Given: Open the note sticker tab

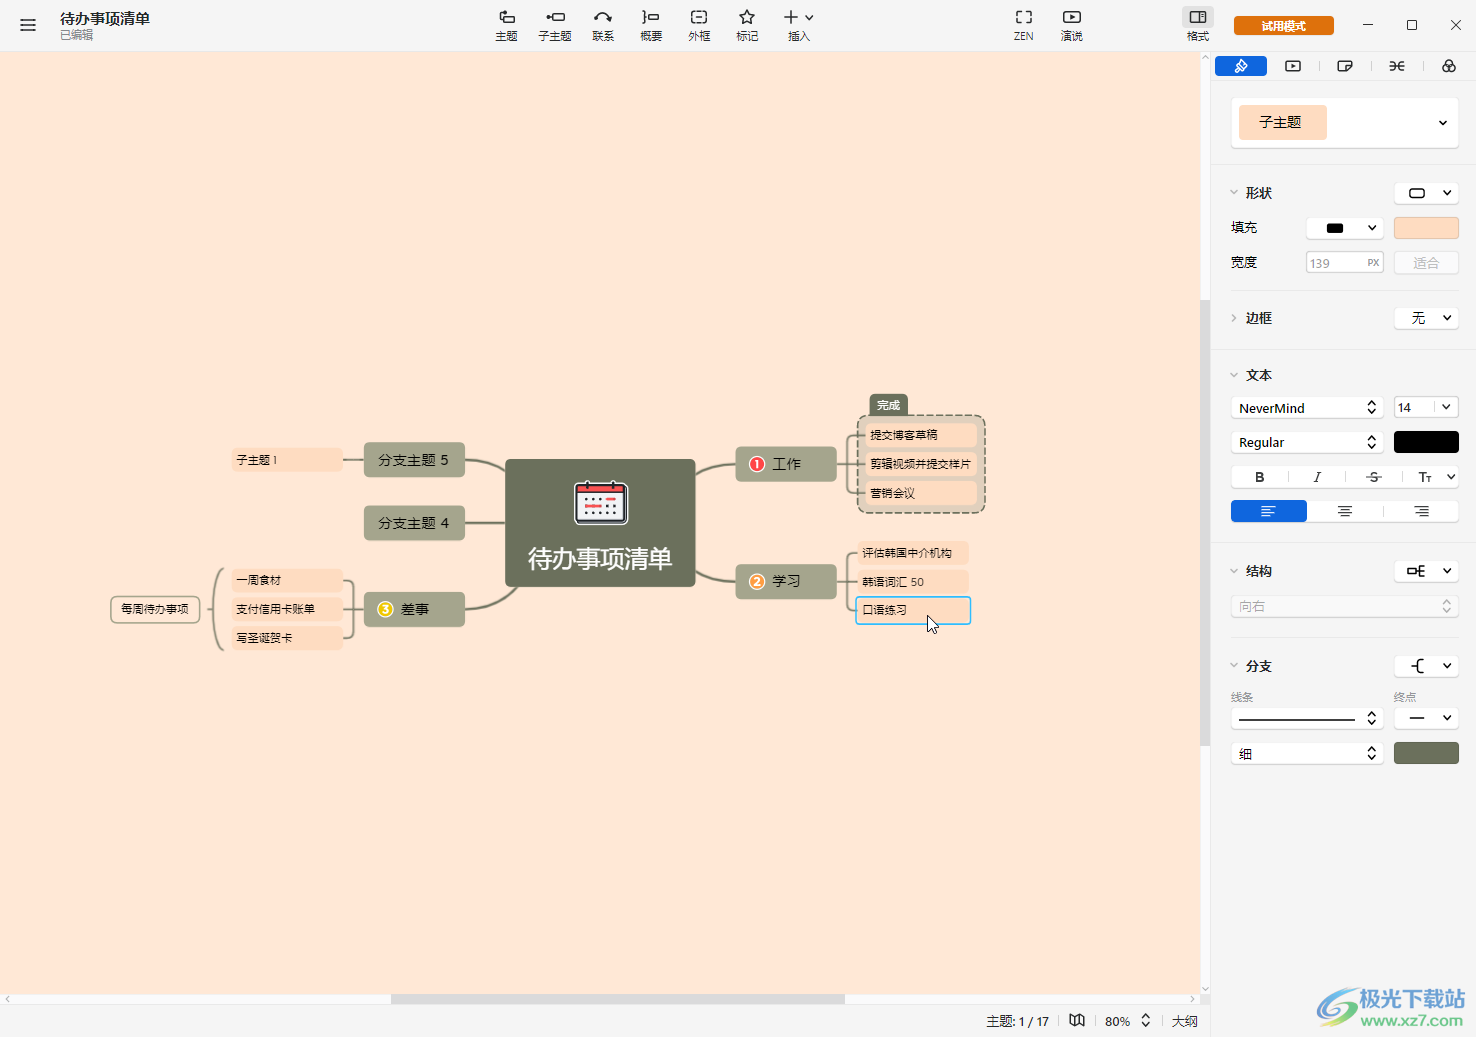Looking at the screenshot, I should pos(1345,66).
